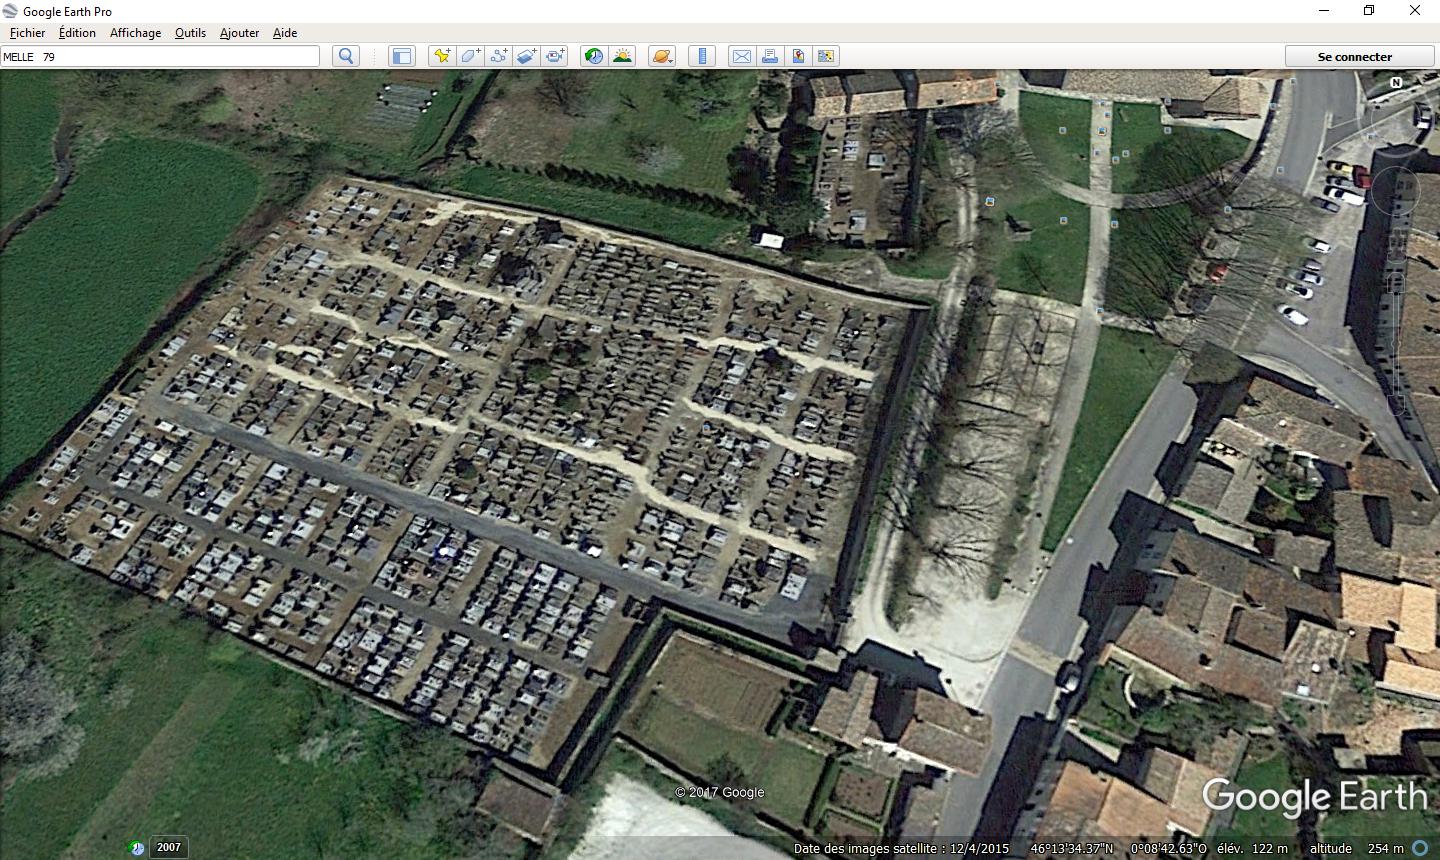Open the ruler measurement tool
This screenshot has height=860, width=1440.
point(702,56)
